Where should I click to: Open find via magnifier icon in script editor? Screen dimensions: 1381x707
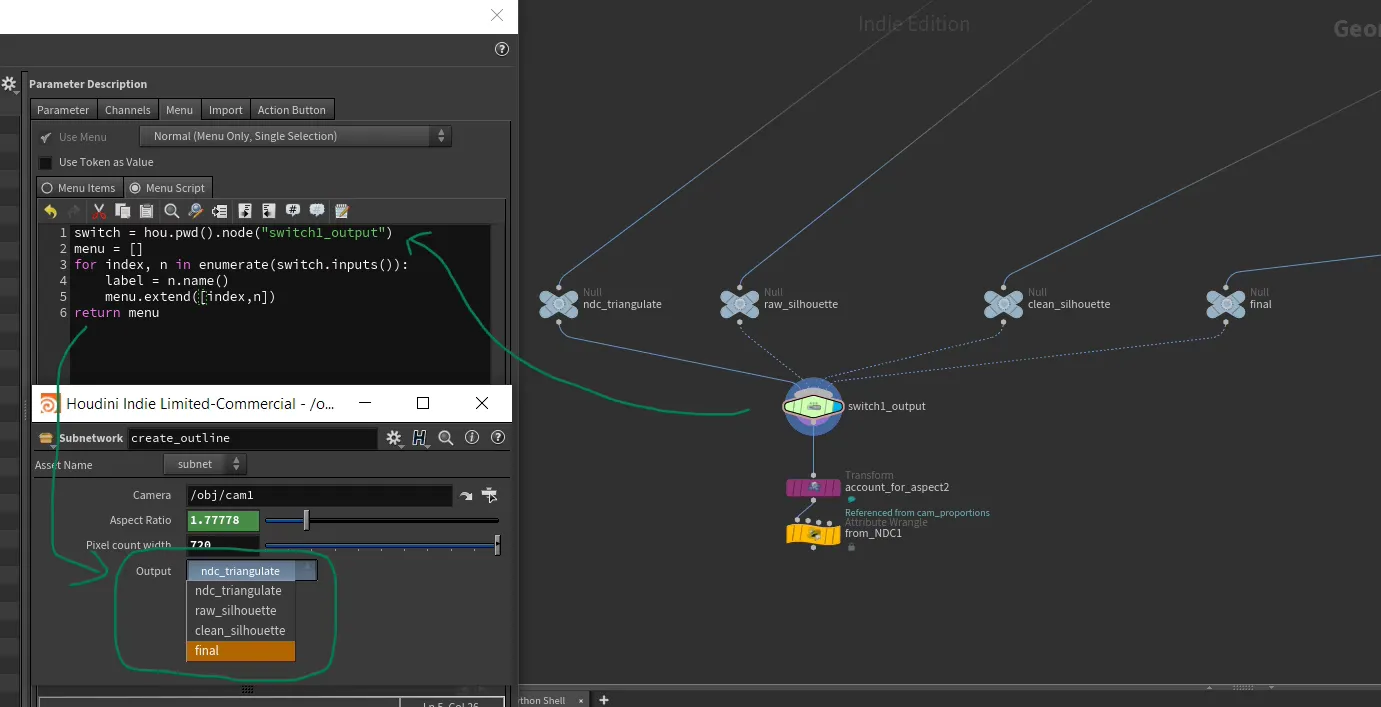point(172,211)
